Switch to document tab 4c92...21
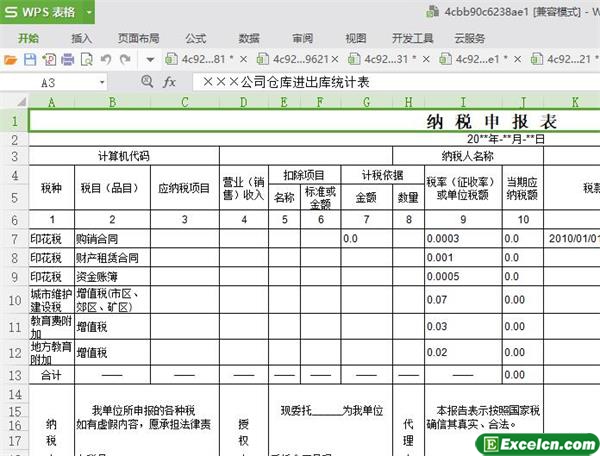The width and height of the screenshot is (600, 456). click(x=569, y=59)
